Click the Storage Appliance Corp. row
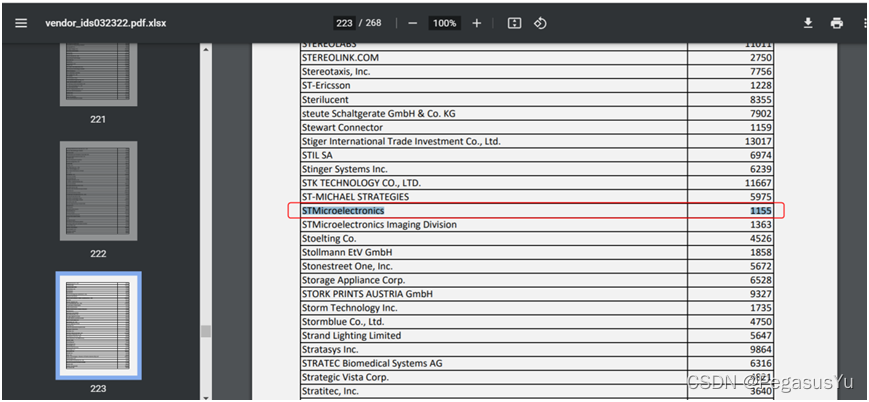Screen dimensions: 869x402 (x=536, y=280)
